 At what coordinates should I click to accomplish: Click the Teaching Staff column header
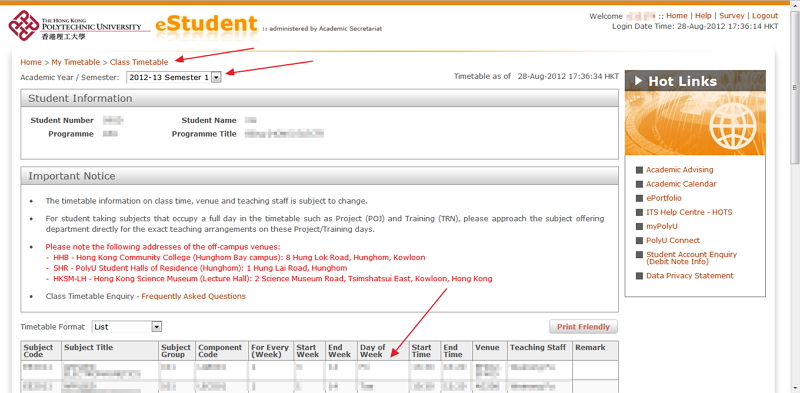tap(539, 351)
